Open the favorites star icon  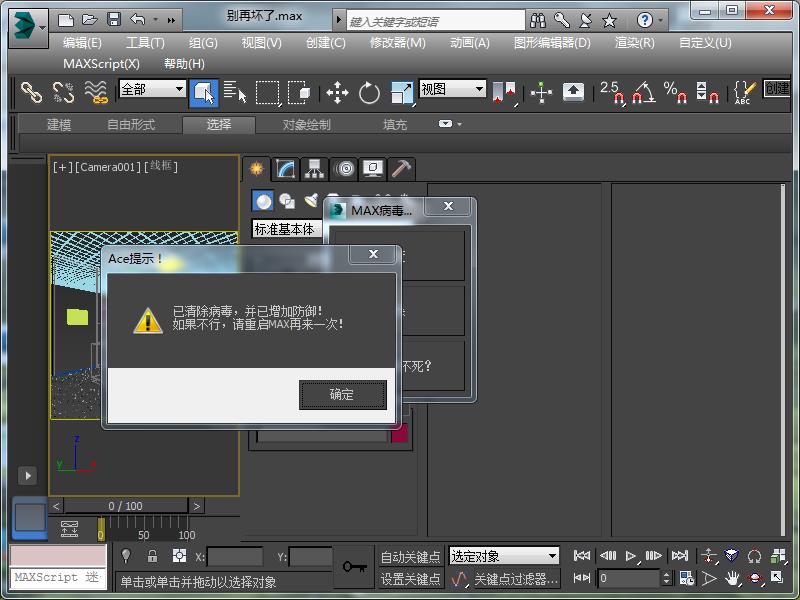tap(609, 21)
